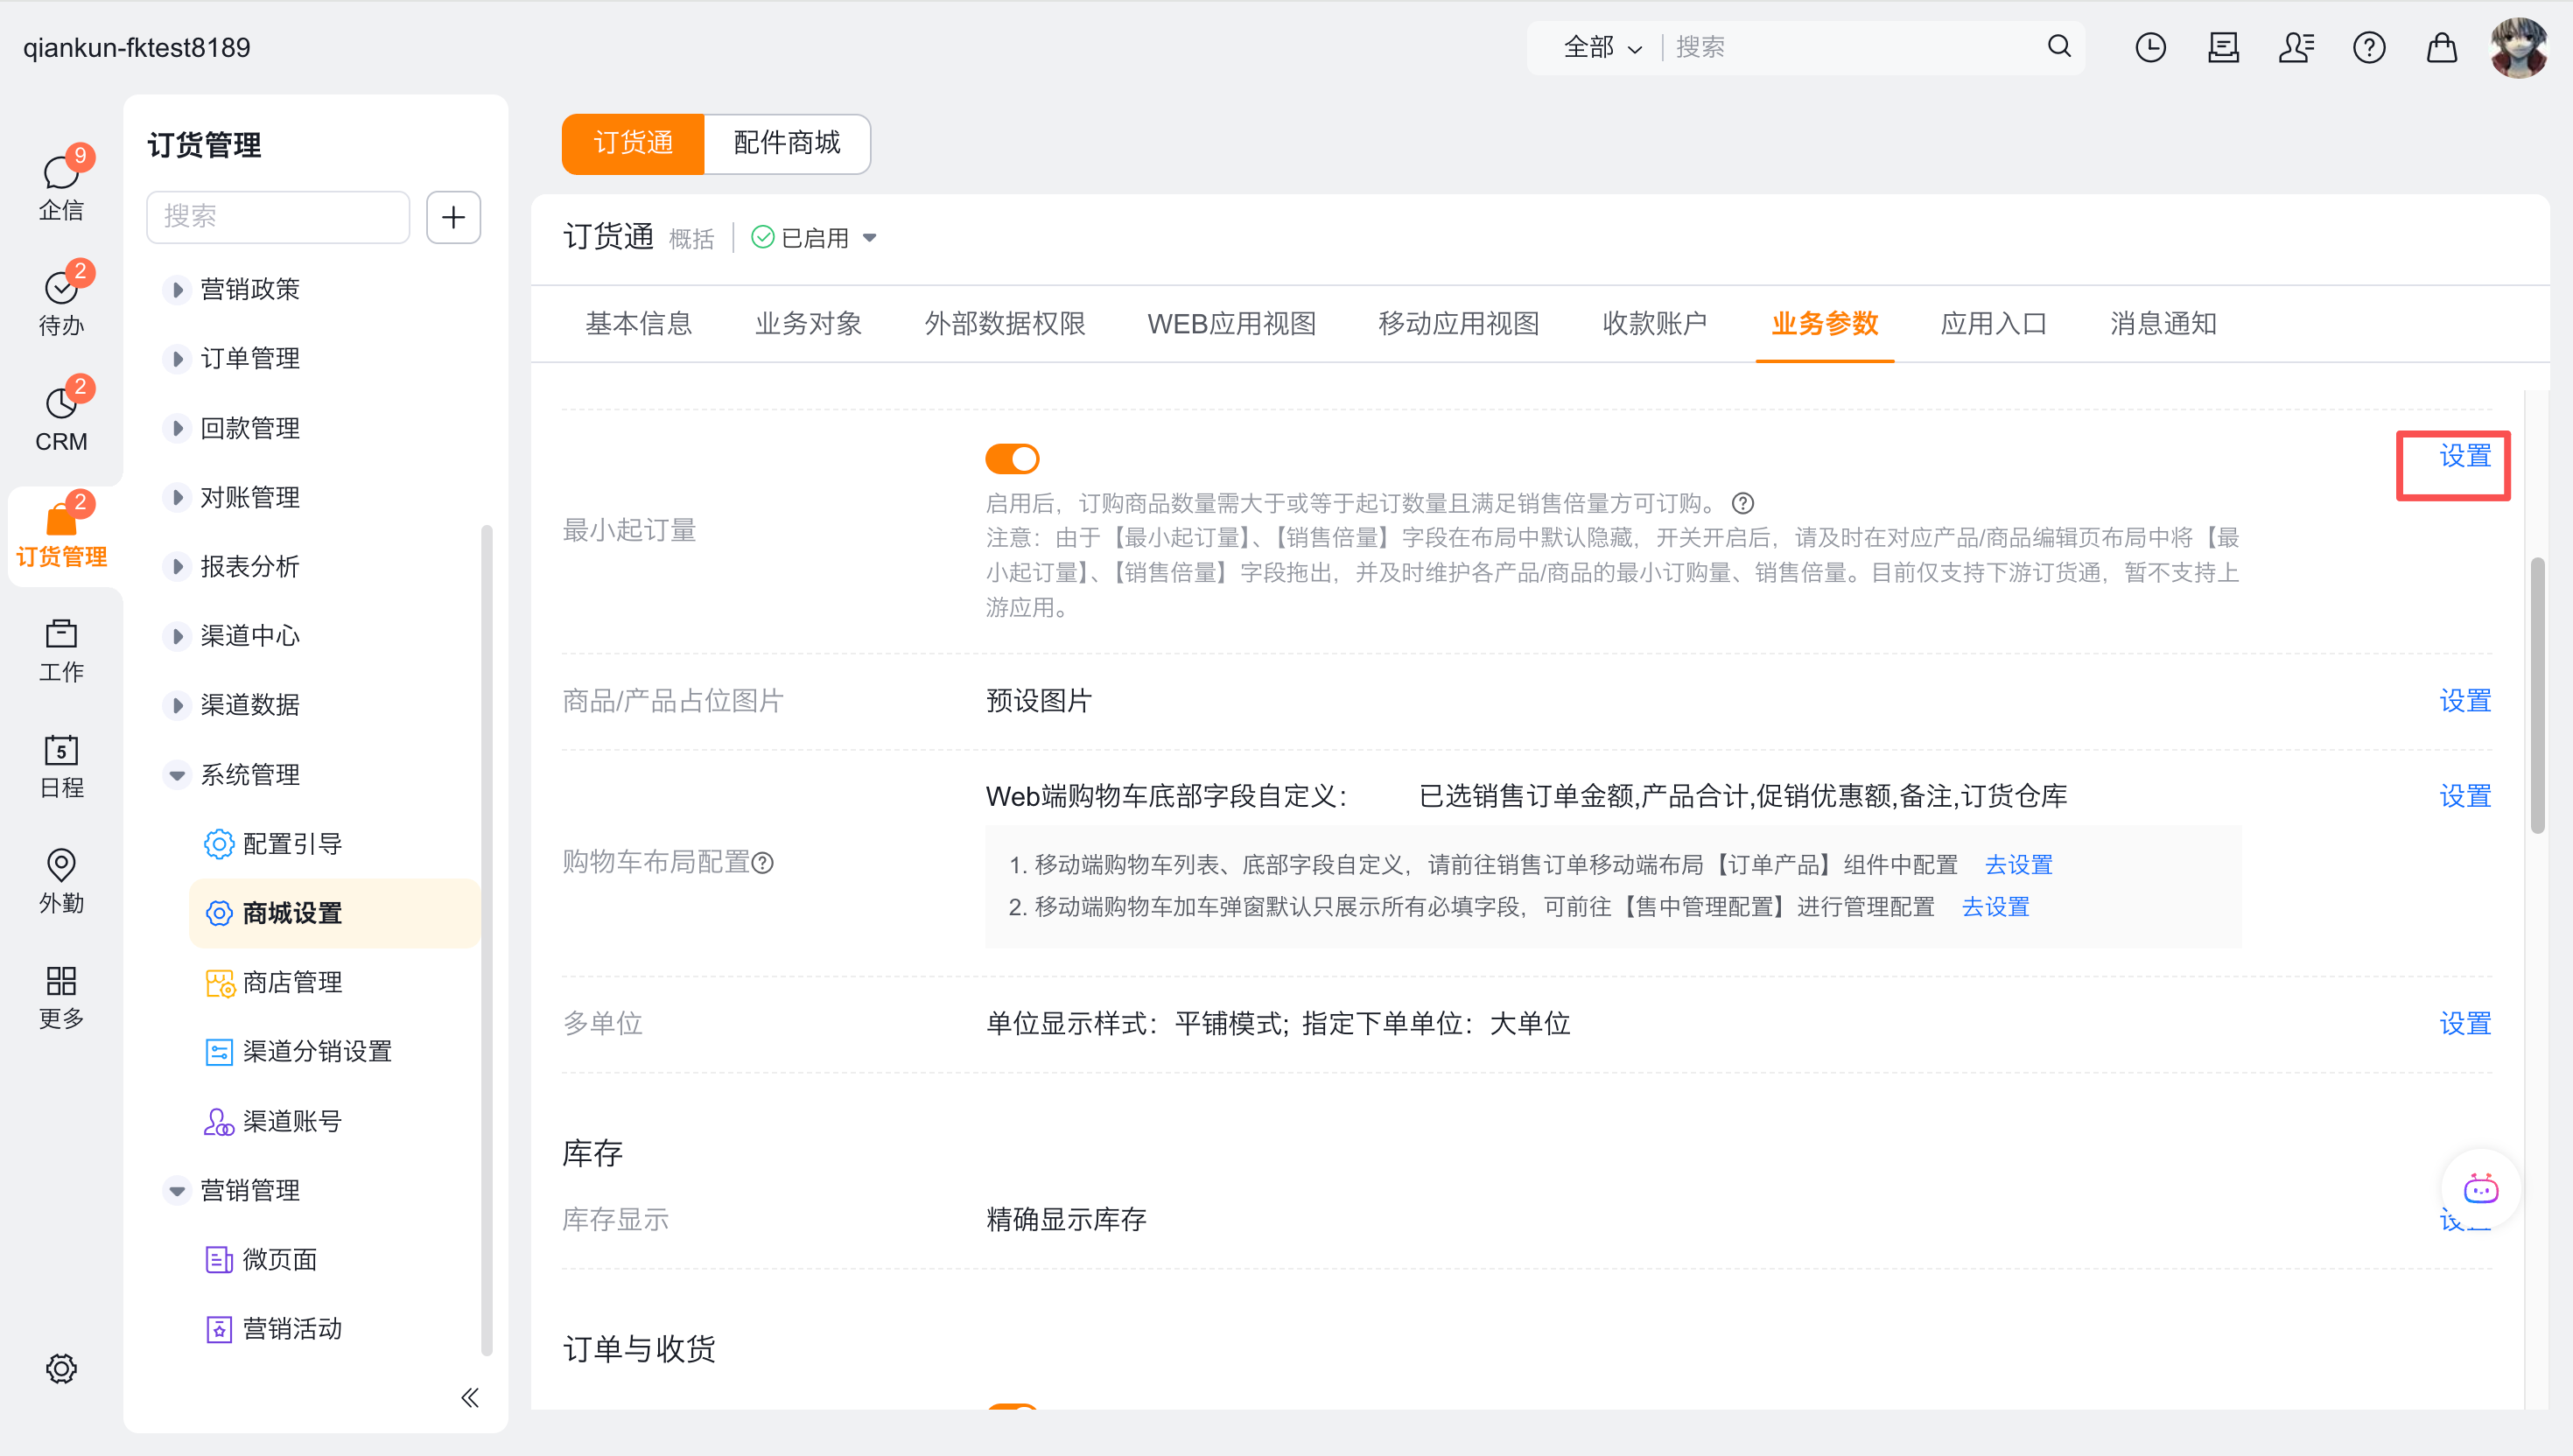The height and width of the screenshot is (1456, 2573).
Task: Click the history clock icon in header
Action: pyautogui.click(x=2150, y=47)
